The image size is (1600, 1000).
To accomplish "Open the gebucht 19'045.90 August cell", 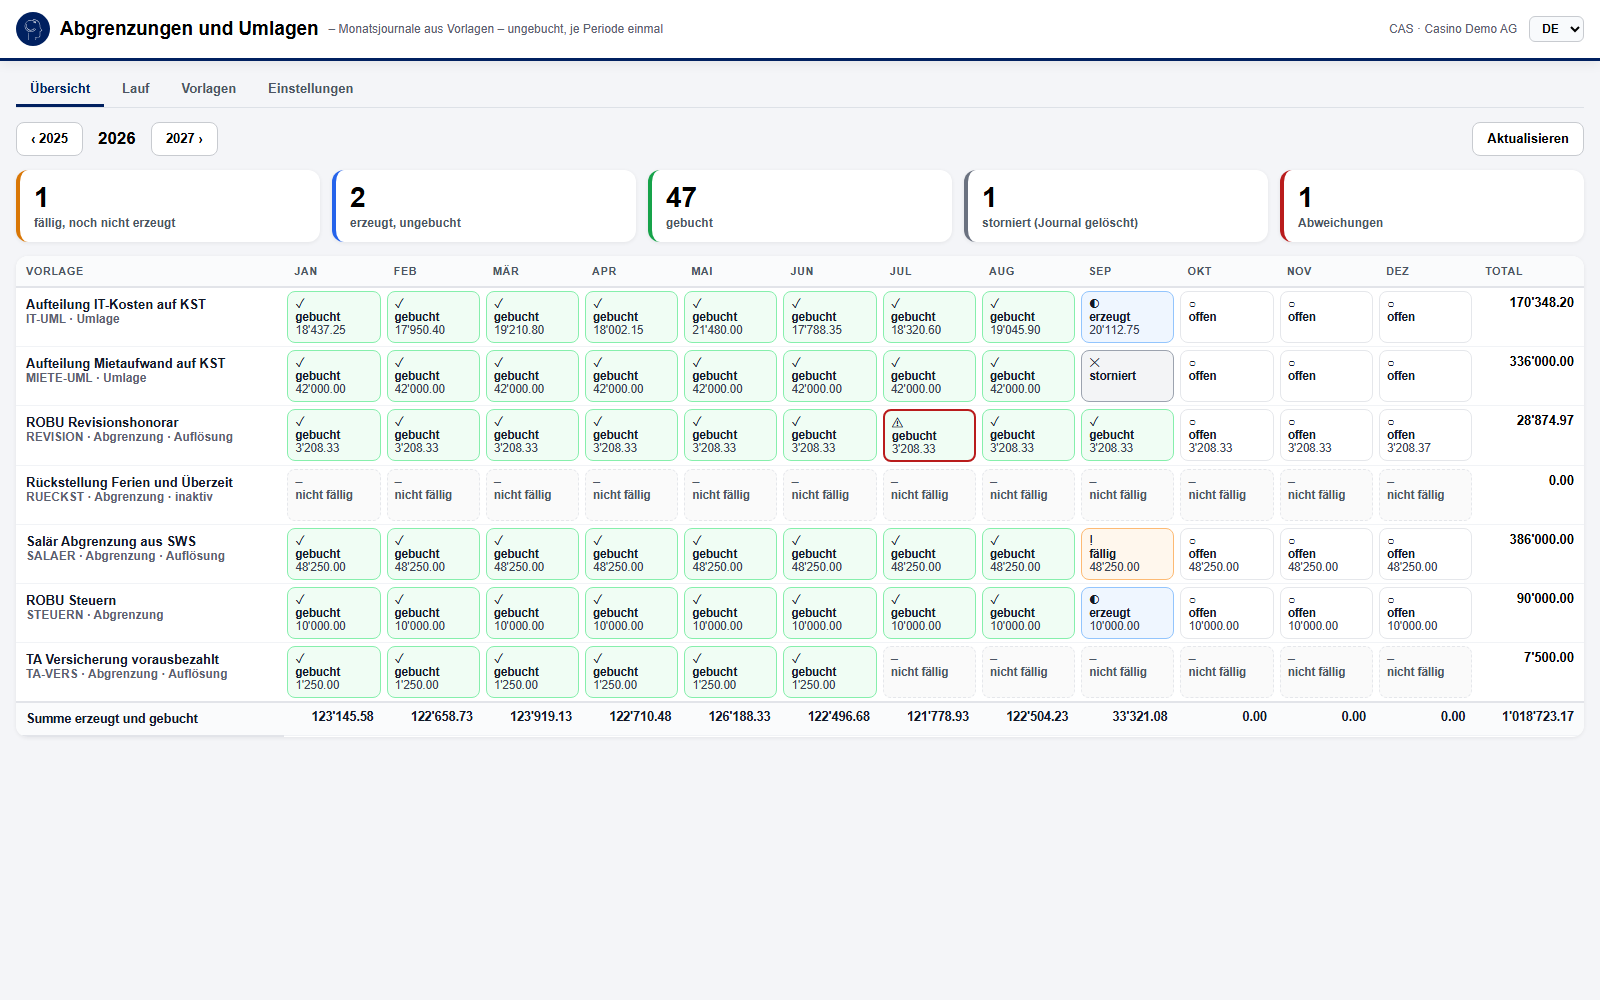I will 1028,317.
